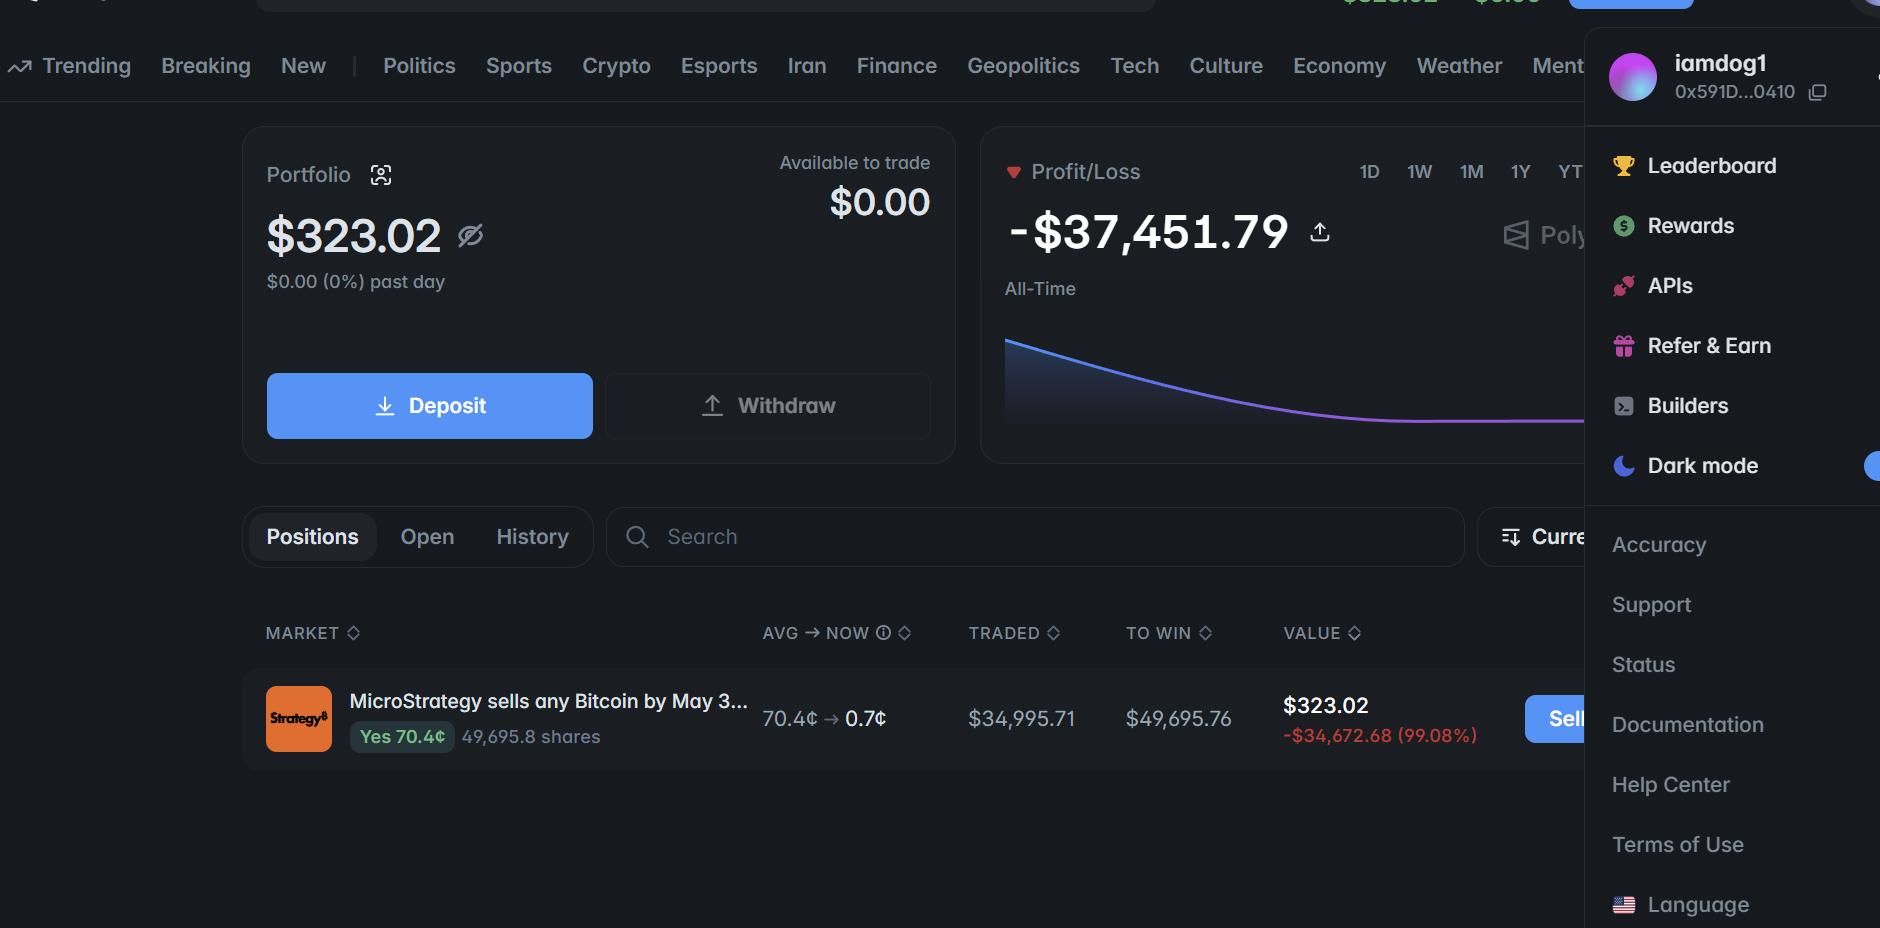
Task: Open the Help Center link
Action: click(x=1670, y=785)
